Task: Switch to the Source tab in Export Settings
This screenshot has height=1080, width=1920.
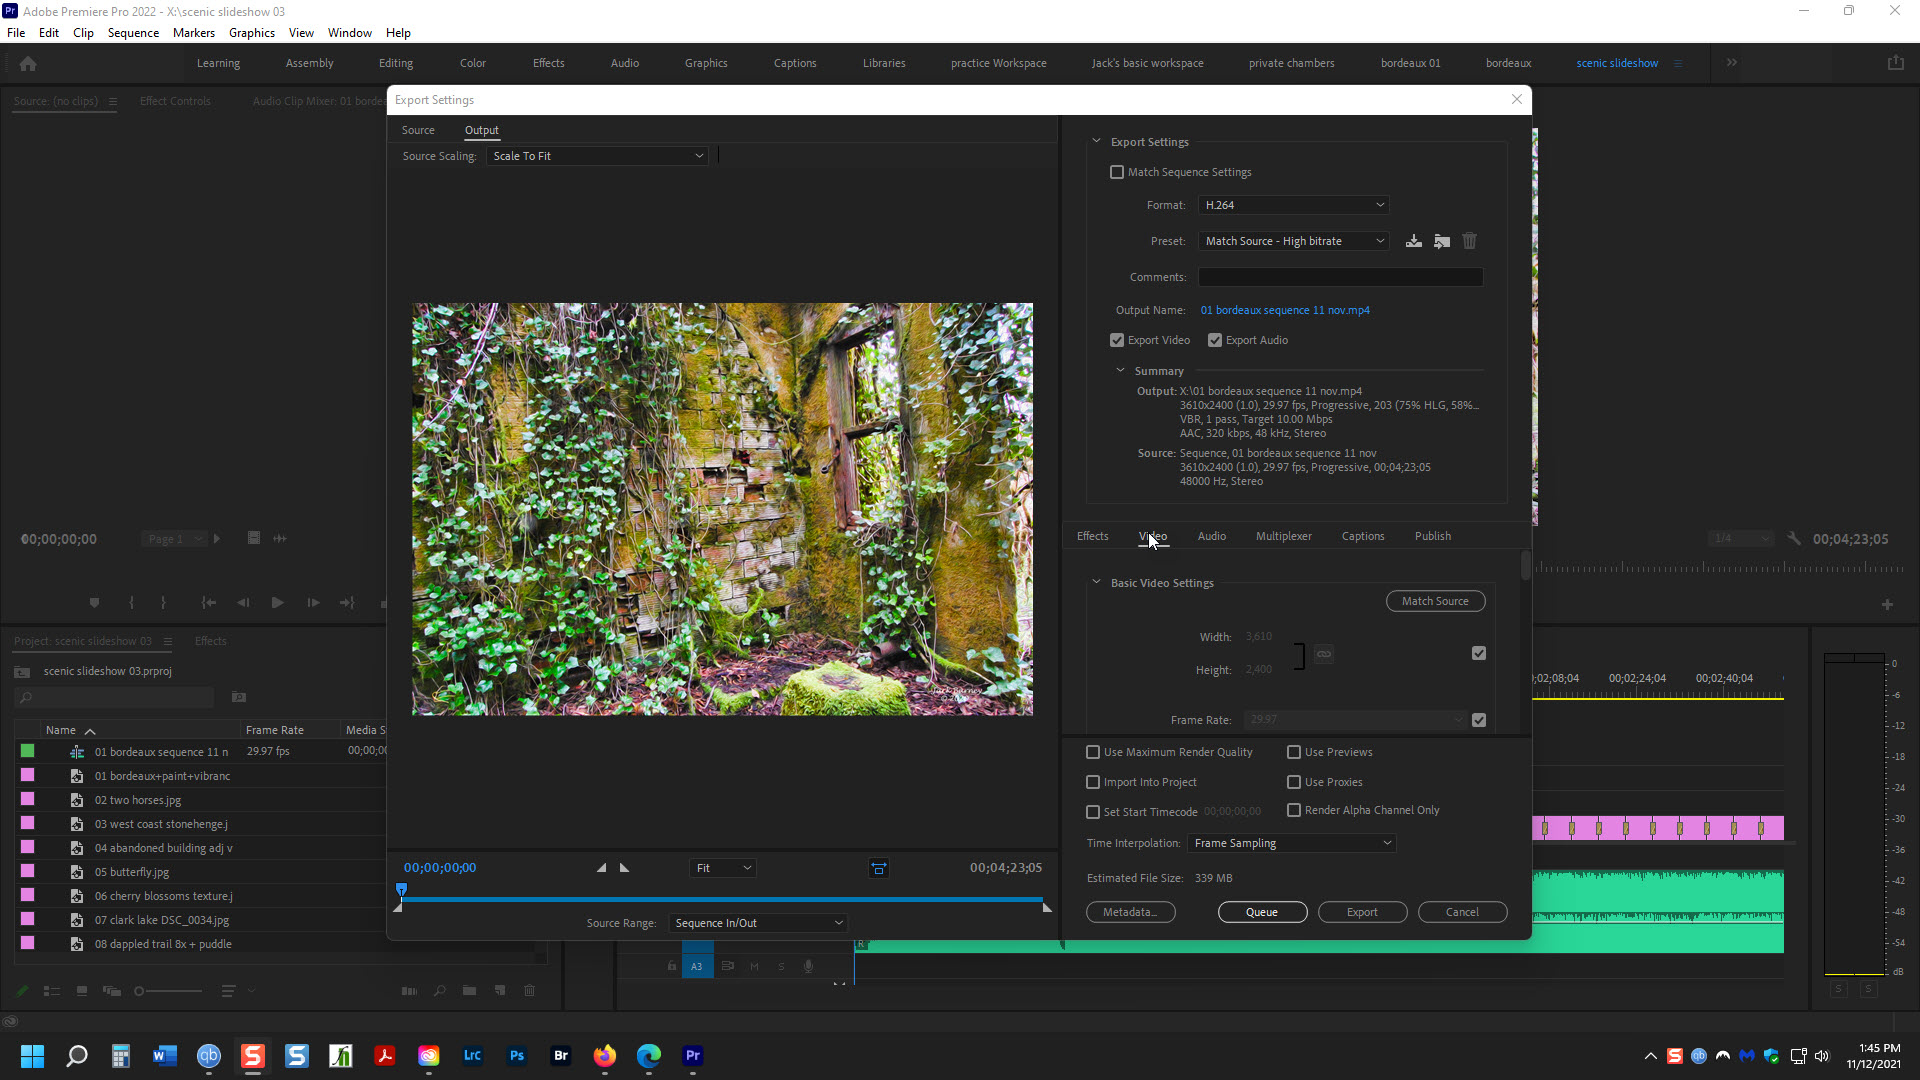Action: click(418, 130)
